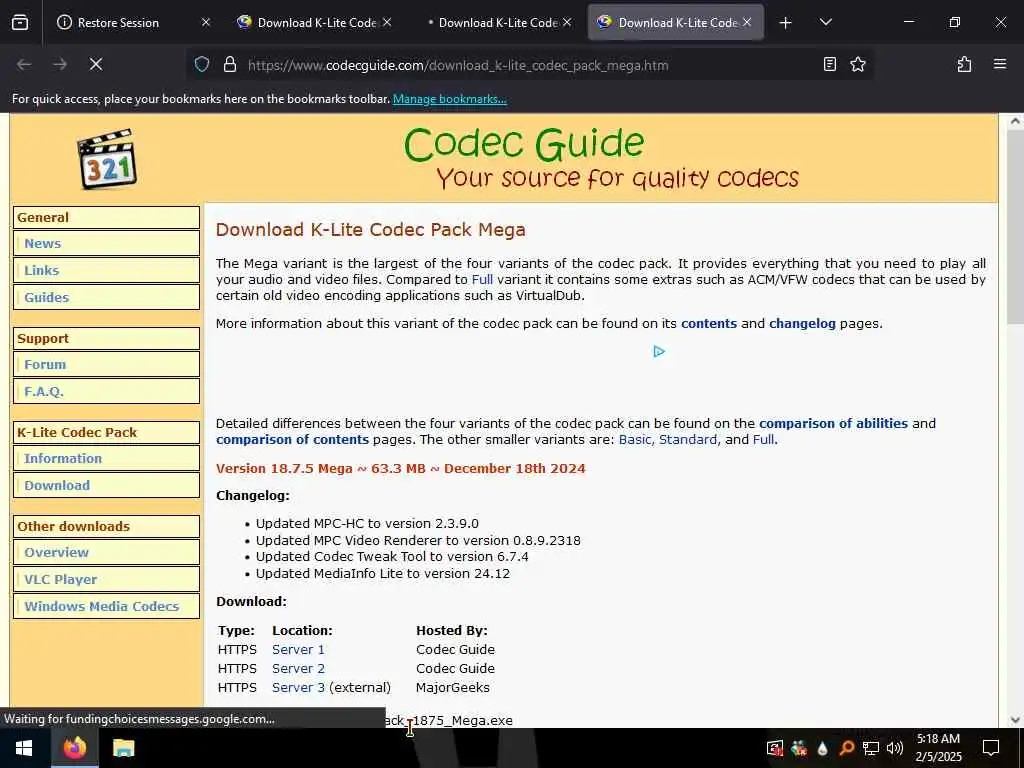
Task: Open a new tab with the plus button
Action: pyautogui.click(x=786, y=23)
